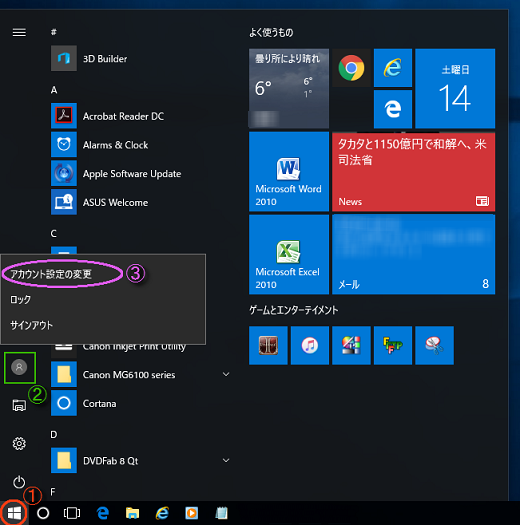
Task: Open 3D Builder app
Action: click(x=141, y=59)
